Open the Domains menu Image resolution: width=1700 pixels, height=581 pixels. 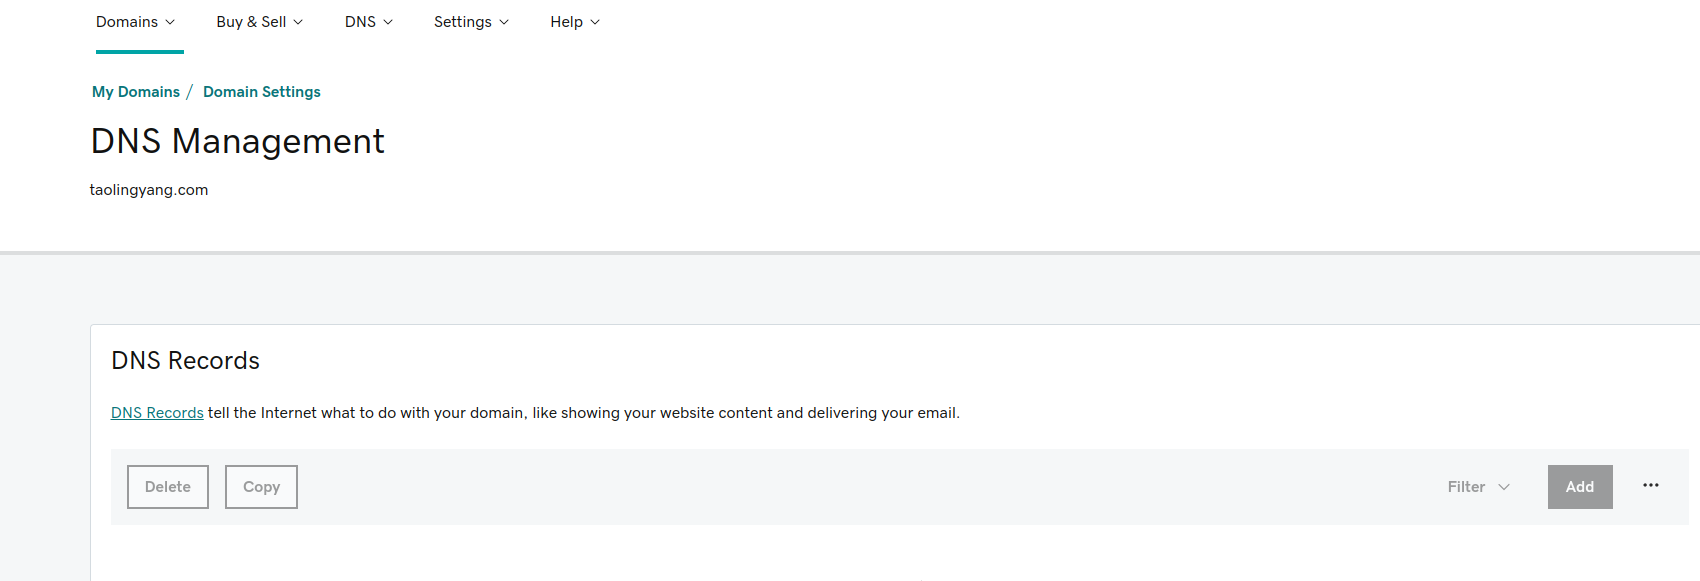click(x=136, y=22)
